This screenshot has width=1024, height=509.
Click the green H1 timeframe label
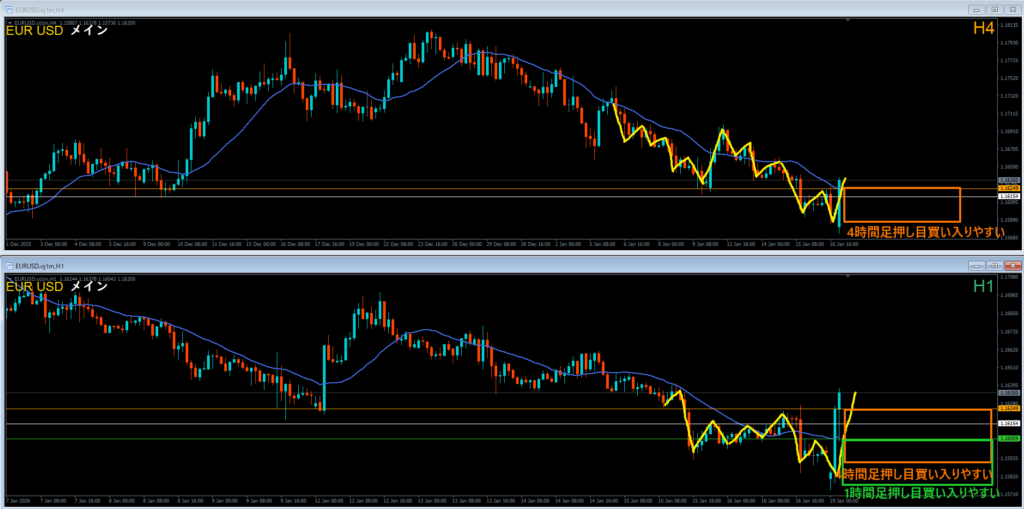click(983, 287)
